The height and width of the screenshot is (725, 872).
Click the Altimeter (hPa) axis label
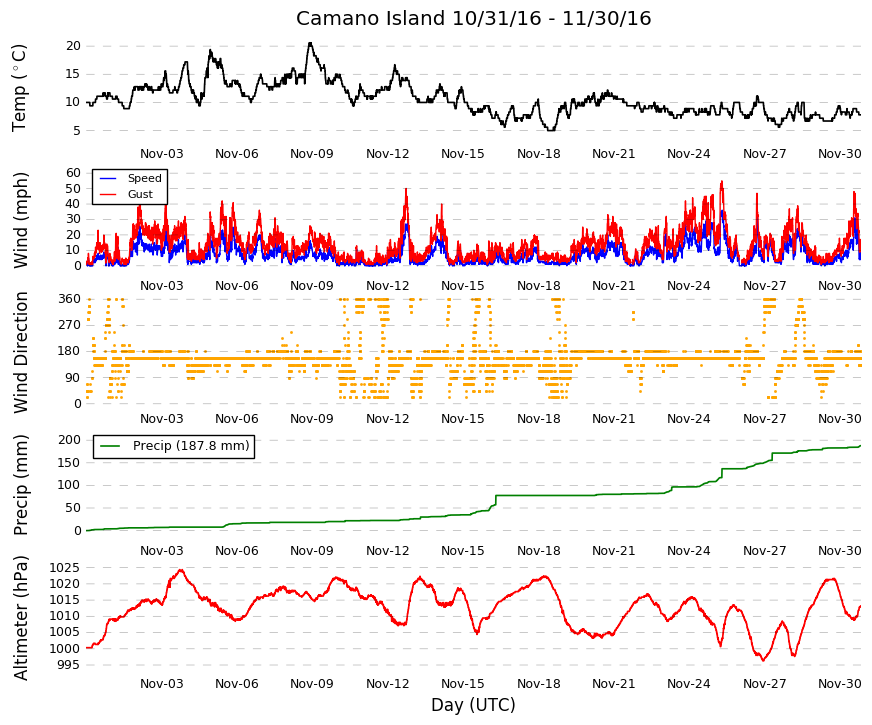pos(20,618)
